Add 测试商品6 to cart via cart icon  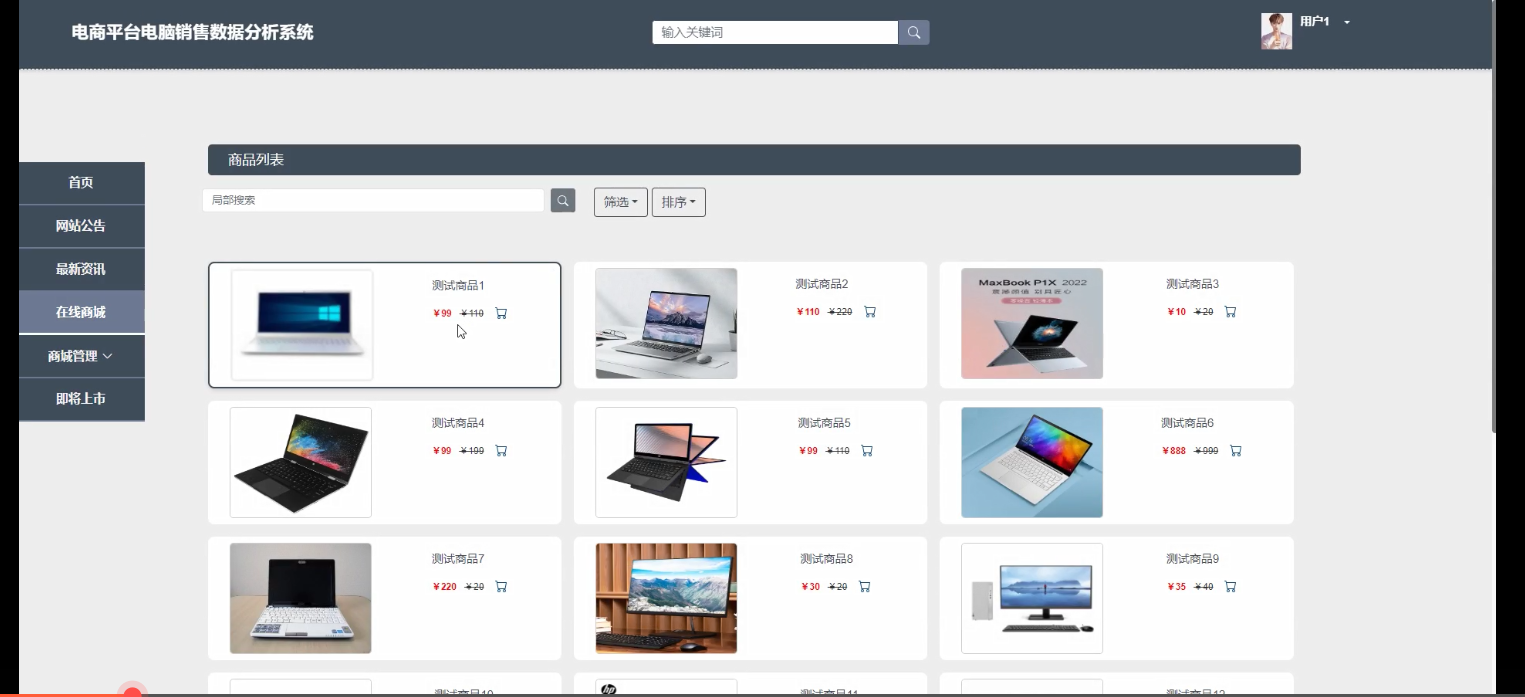(1235, 451)
